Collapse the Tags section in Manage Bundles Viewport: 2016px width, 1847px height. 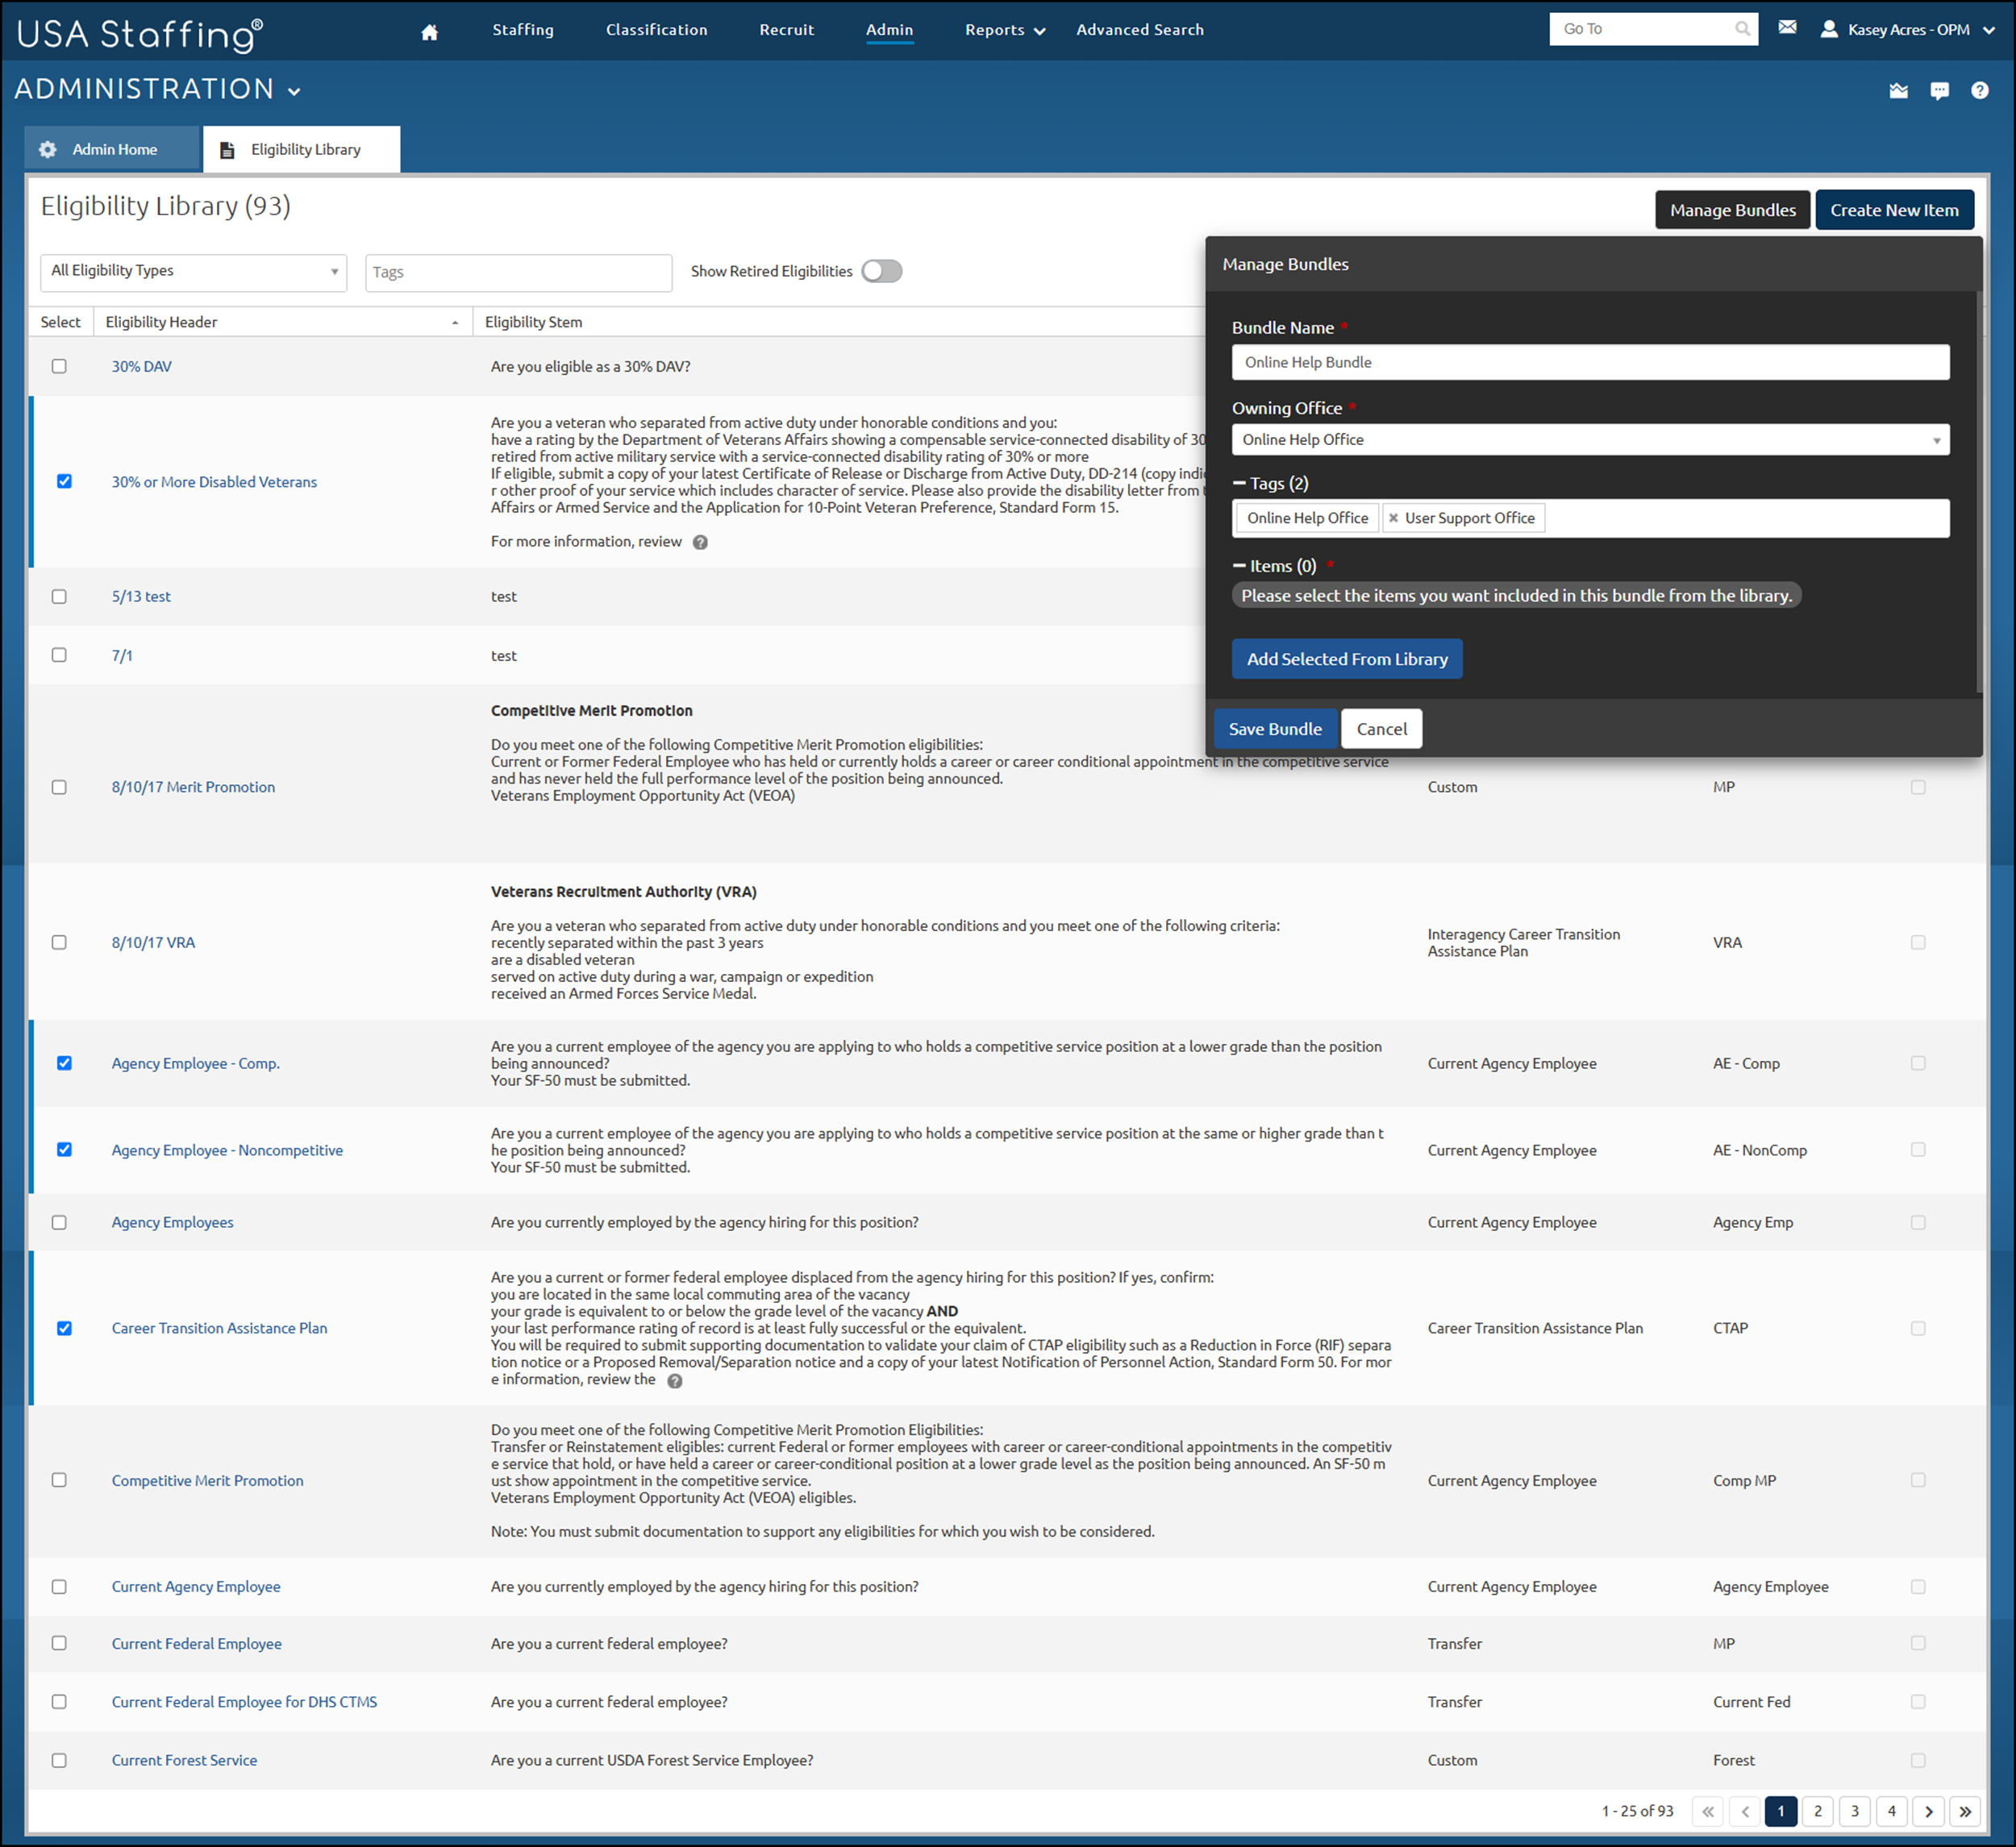1240,483
